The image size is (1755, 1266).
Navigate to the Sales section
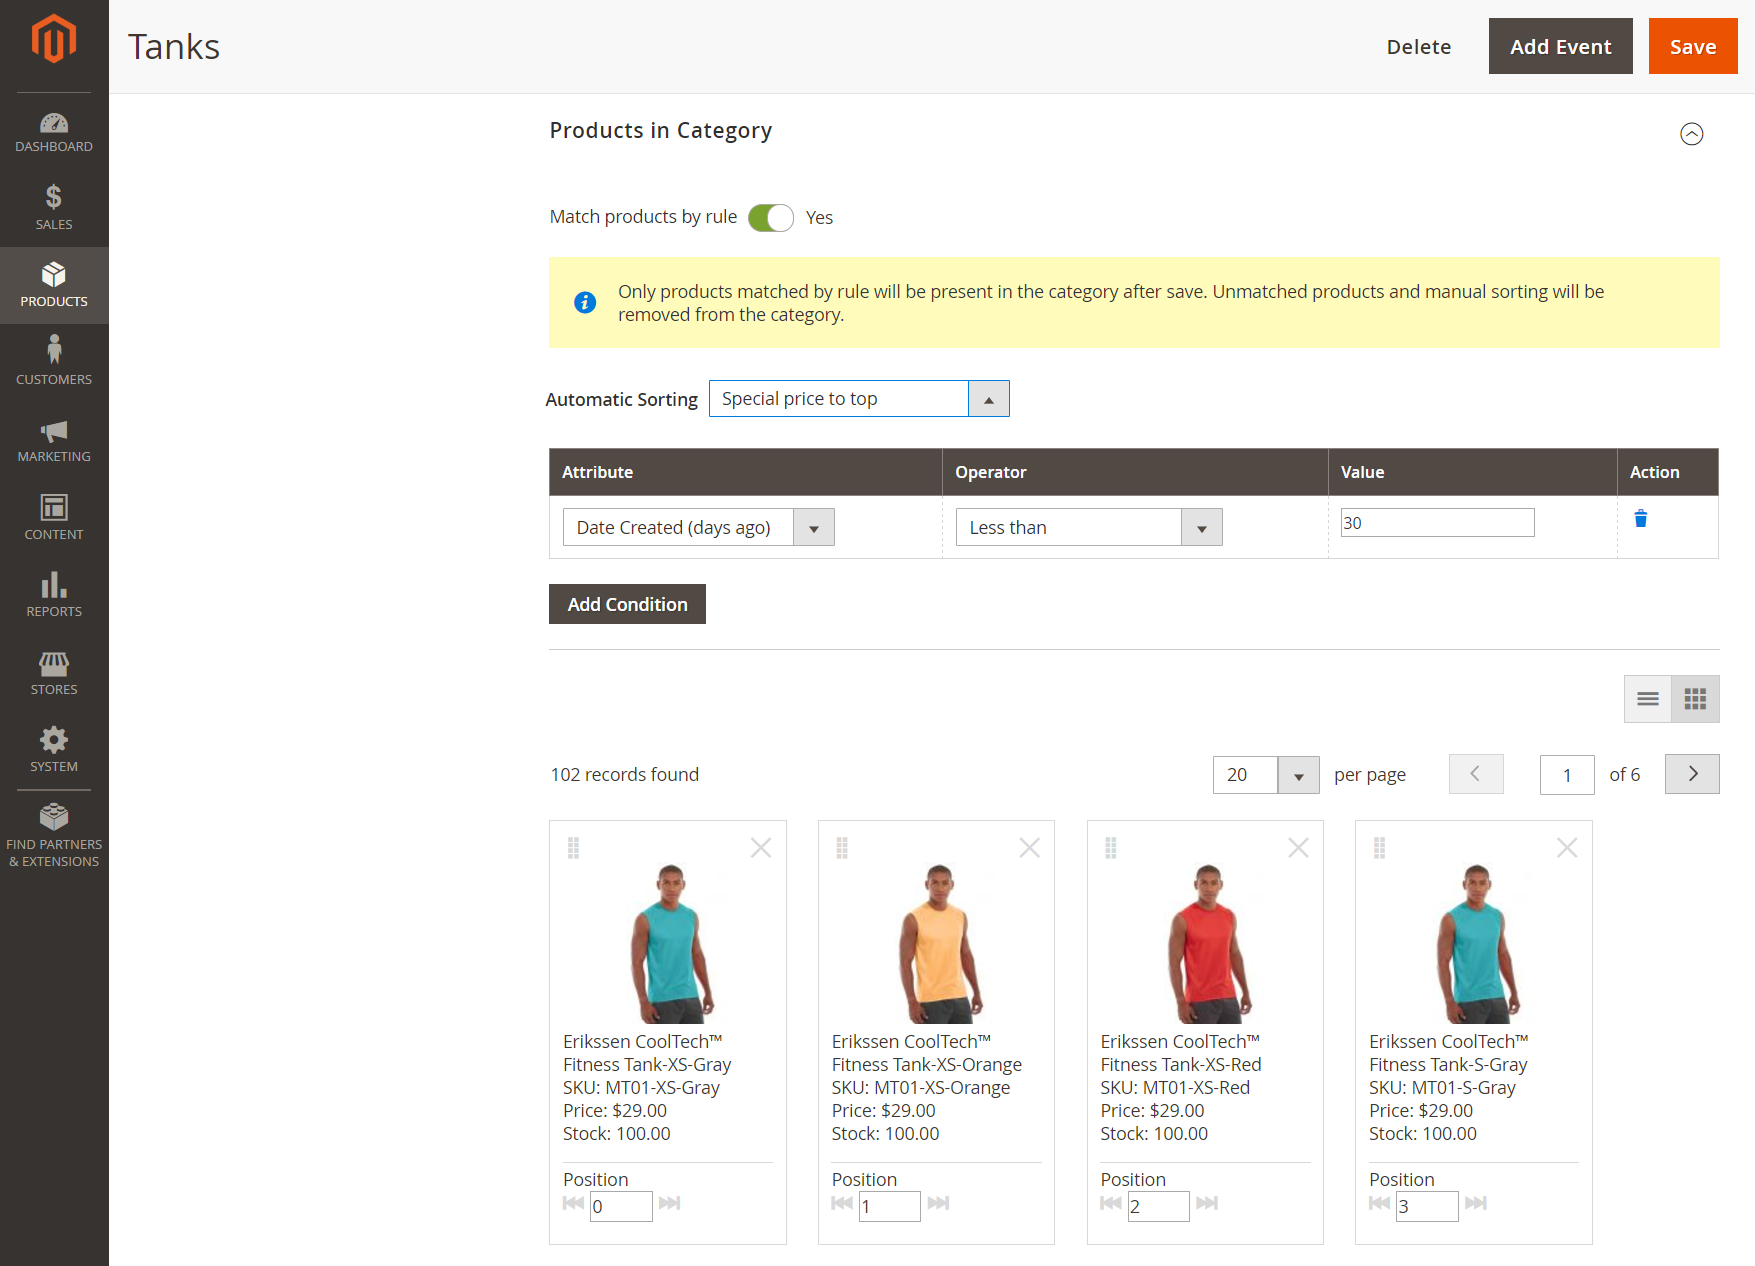click(x=54, y=207)
